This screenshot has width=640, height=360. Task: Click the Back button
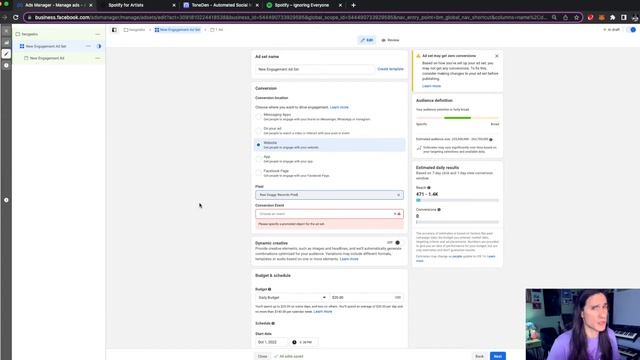point(480,356)
